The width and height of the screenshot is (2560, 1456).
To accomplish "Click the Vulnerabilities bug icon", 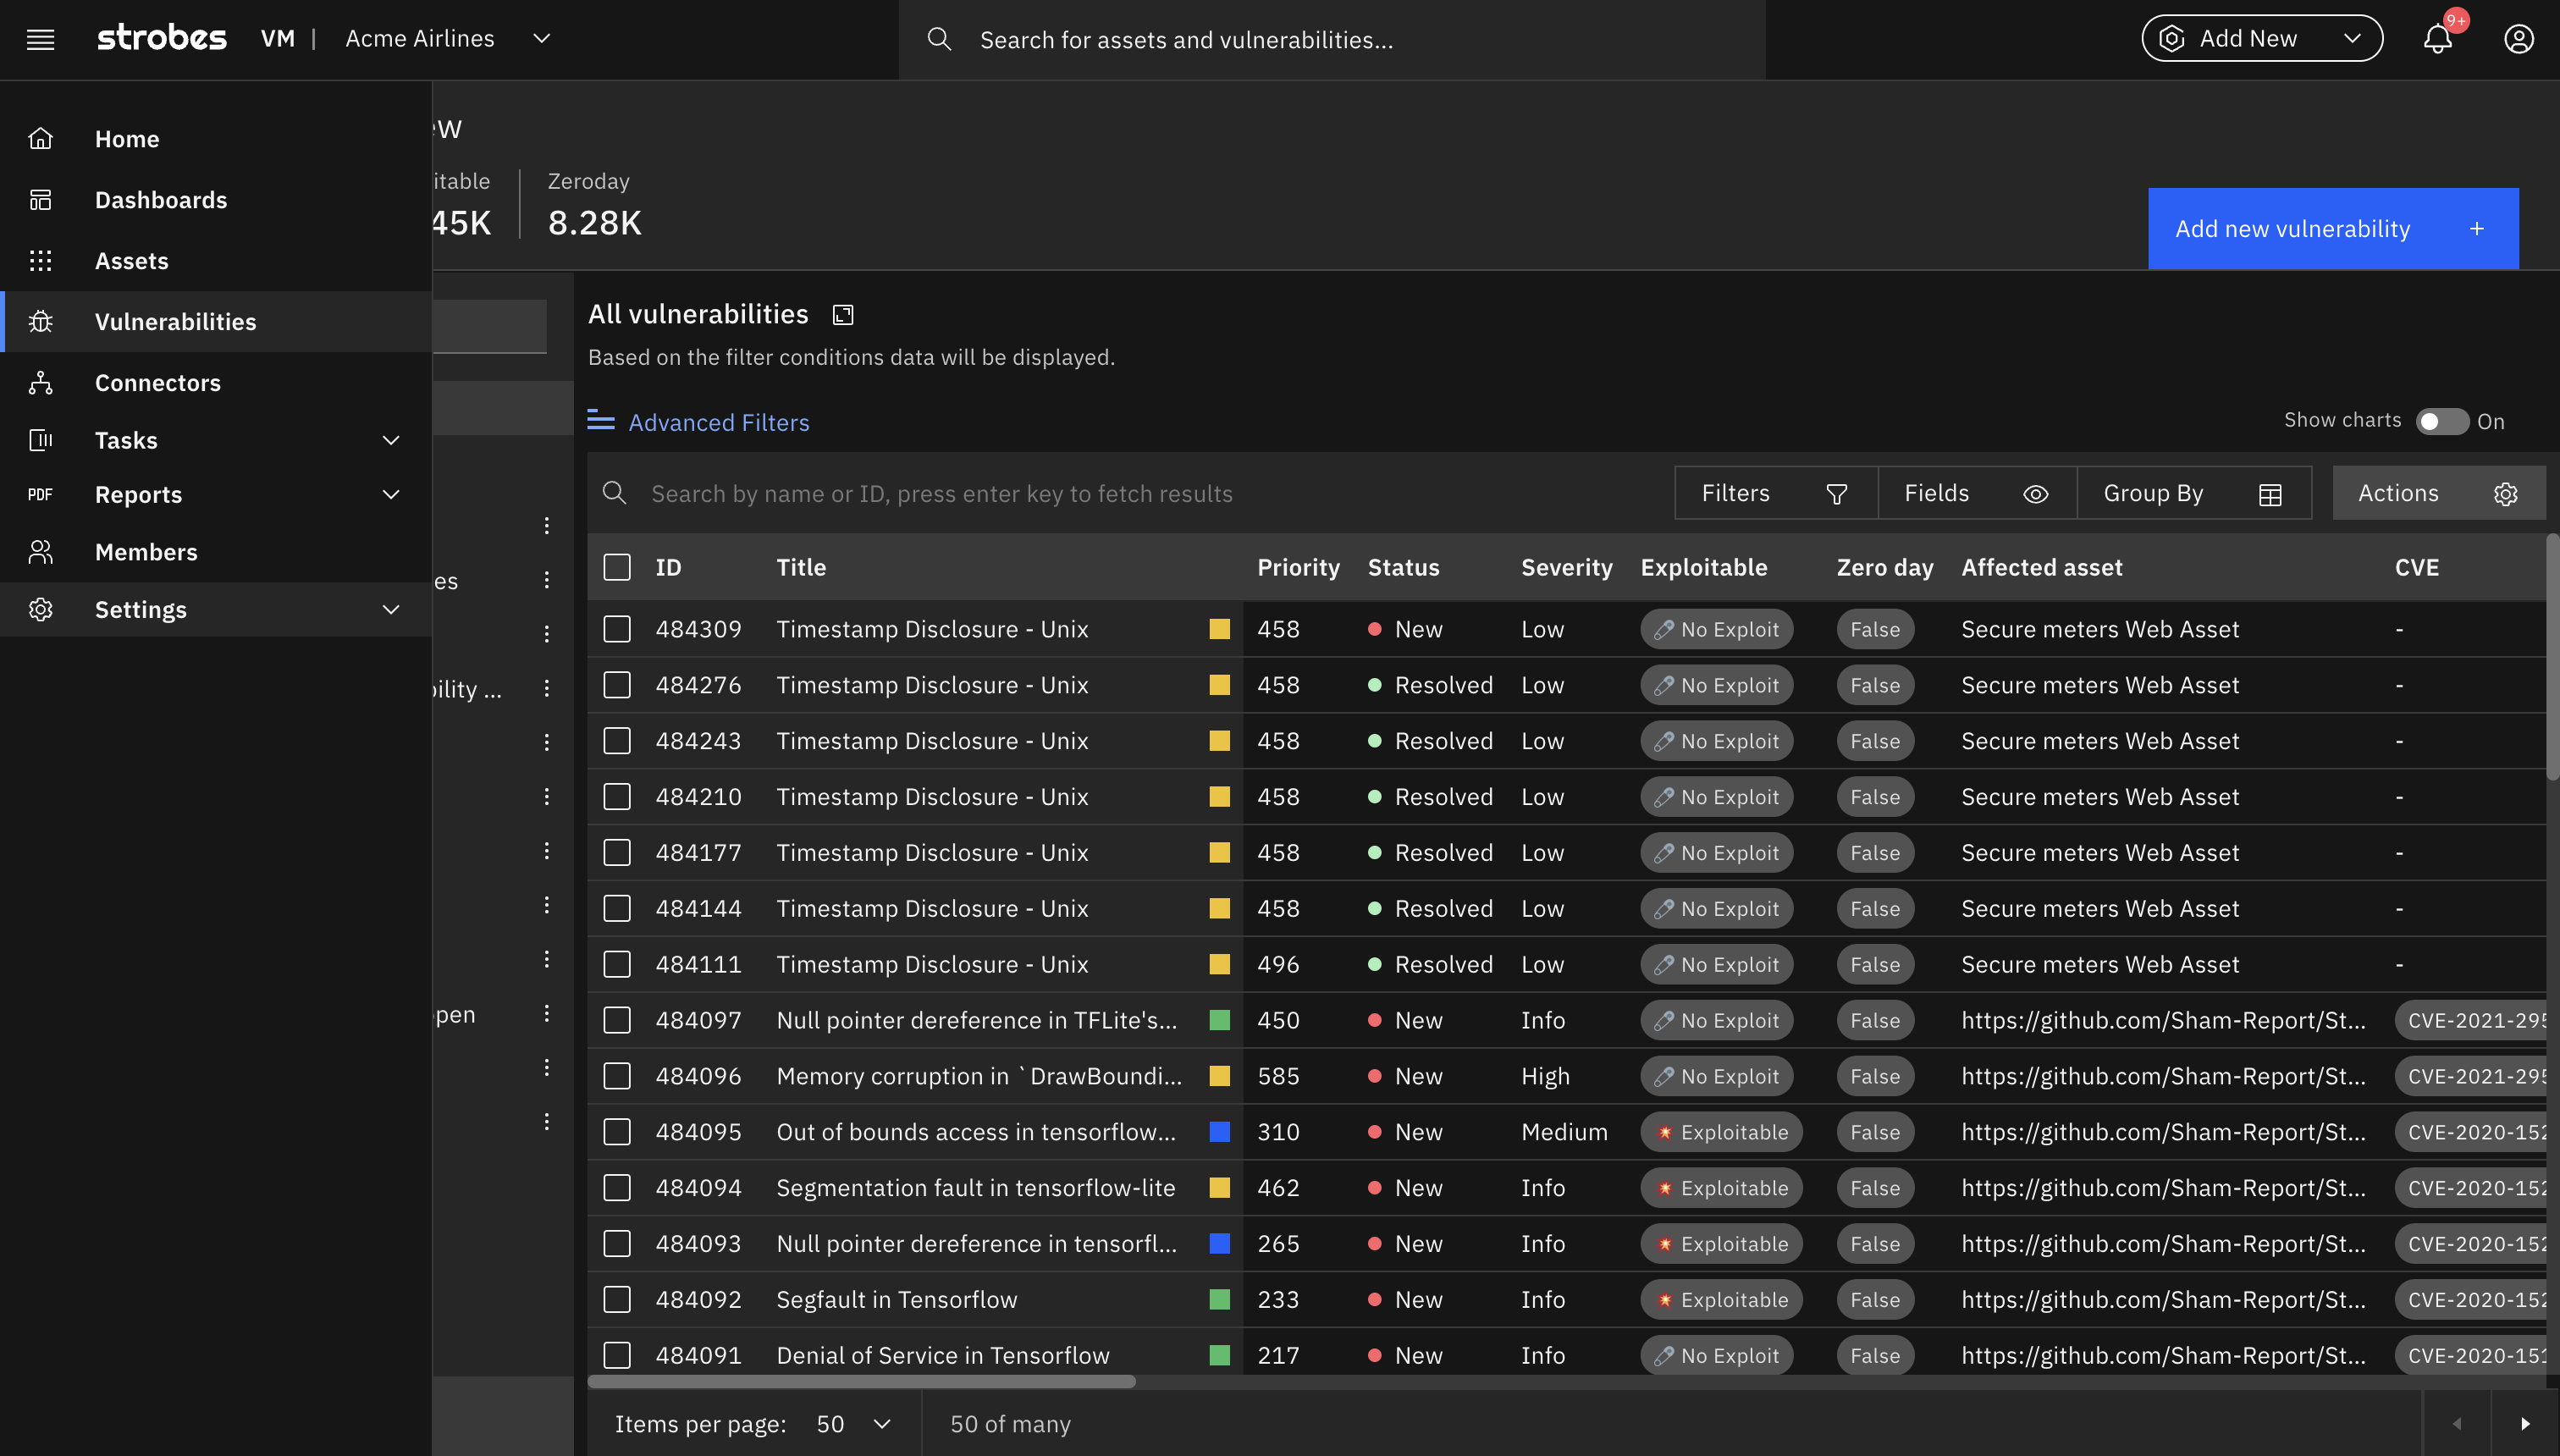I will [x=40, y=321].
